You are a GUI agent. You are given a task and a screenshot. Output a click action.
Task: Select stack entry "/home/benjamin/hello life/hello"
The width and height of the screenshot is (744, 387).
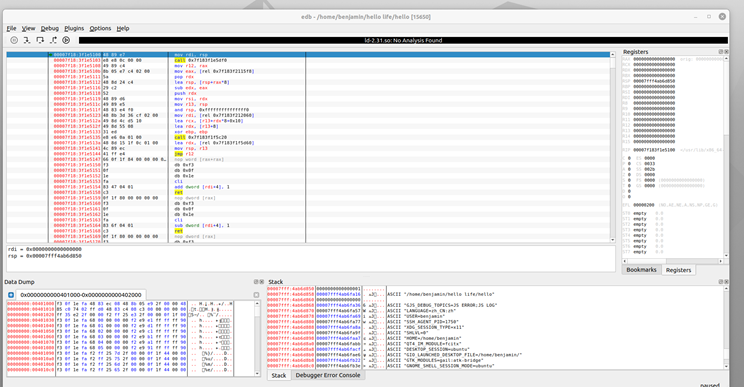tap(495, 295)
